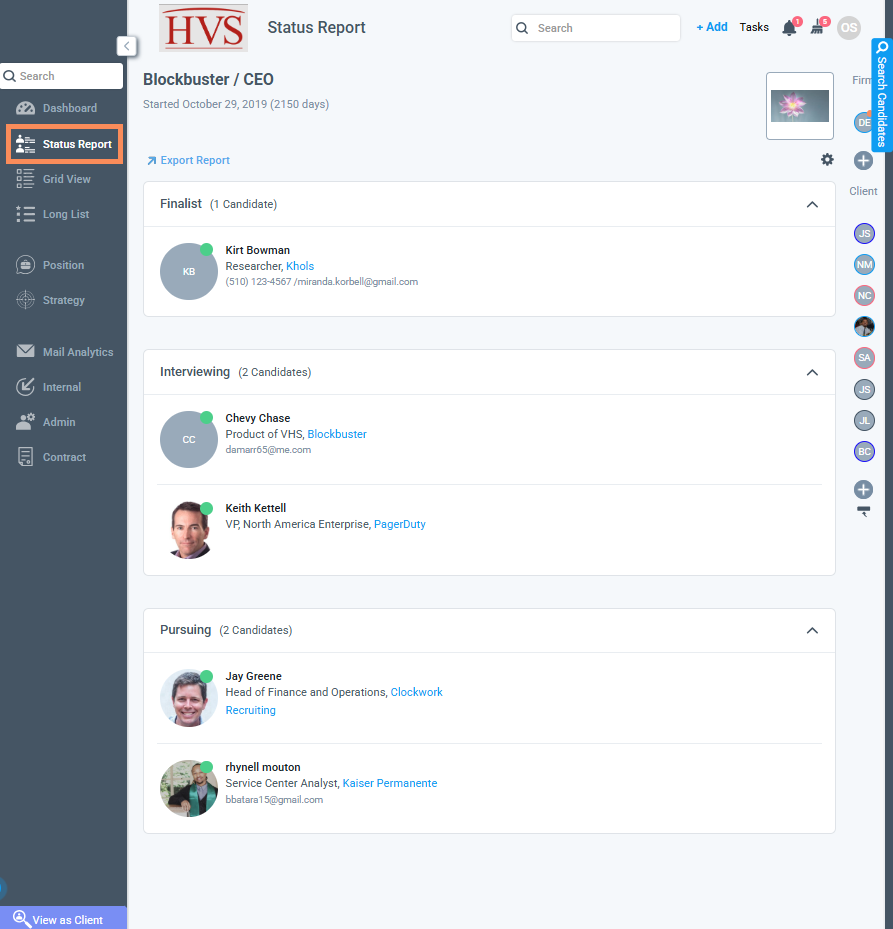893x929 pixels.
Task: Click the Internal sidebar icon
Action: coord(25,387)
